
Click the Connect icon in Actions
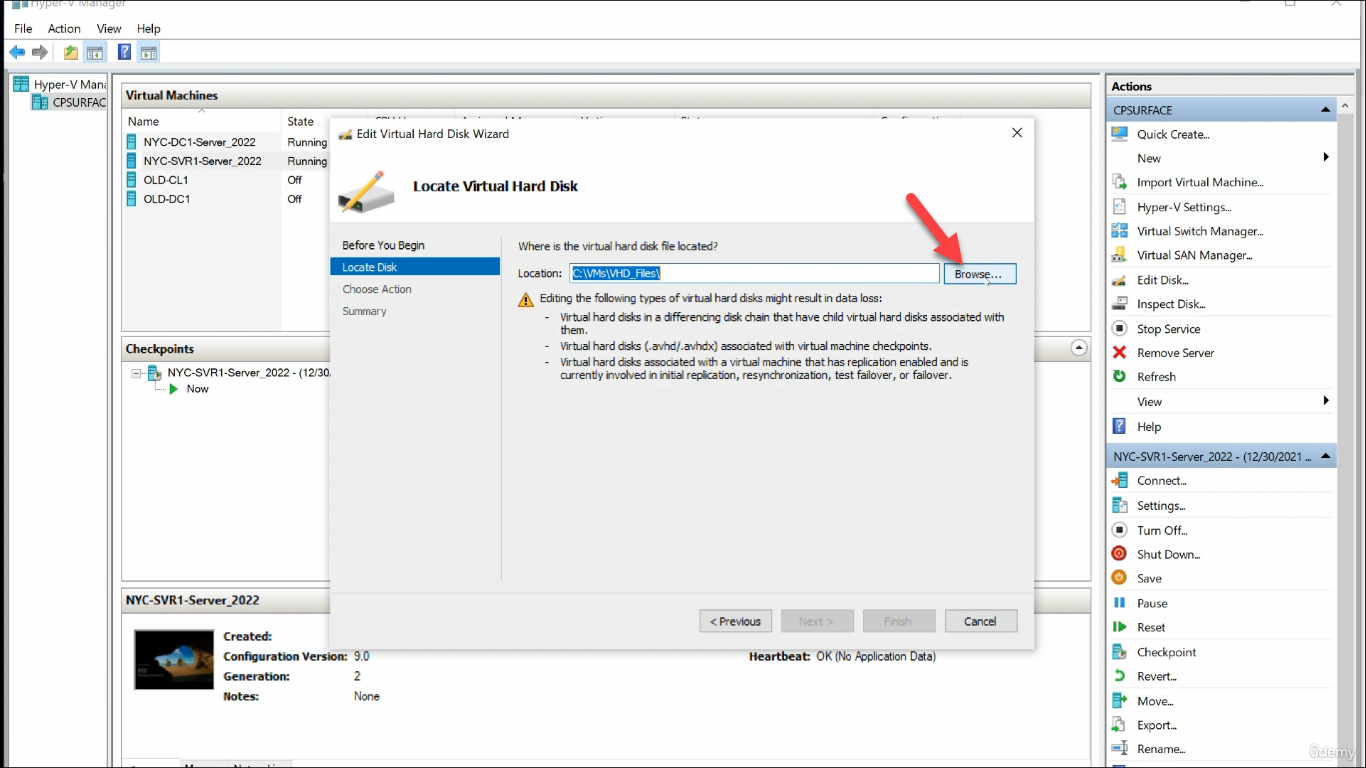[1120, 481]
